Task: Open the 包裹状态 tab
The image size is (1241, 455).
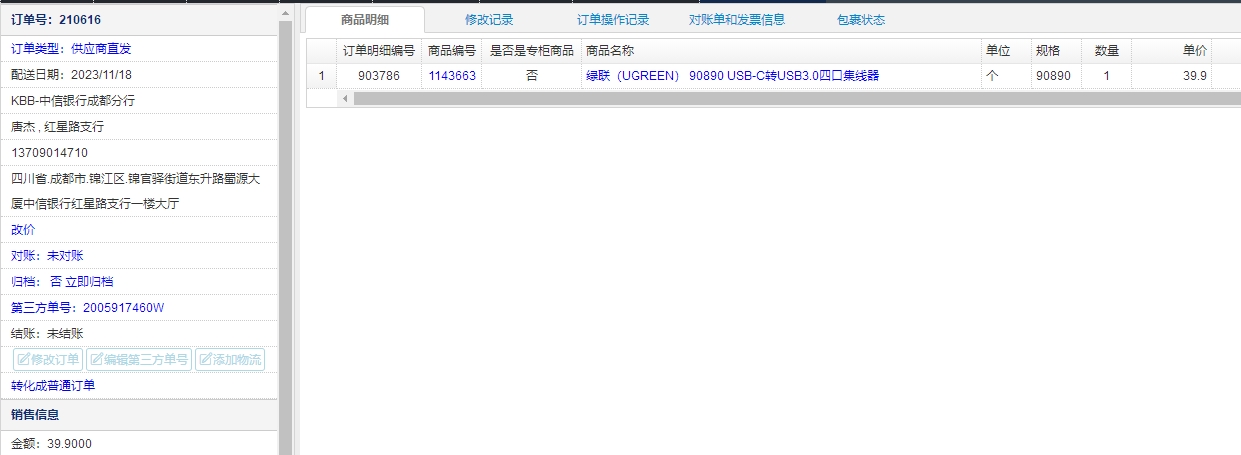Action: [861, 20]
